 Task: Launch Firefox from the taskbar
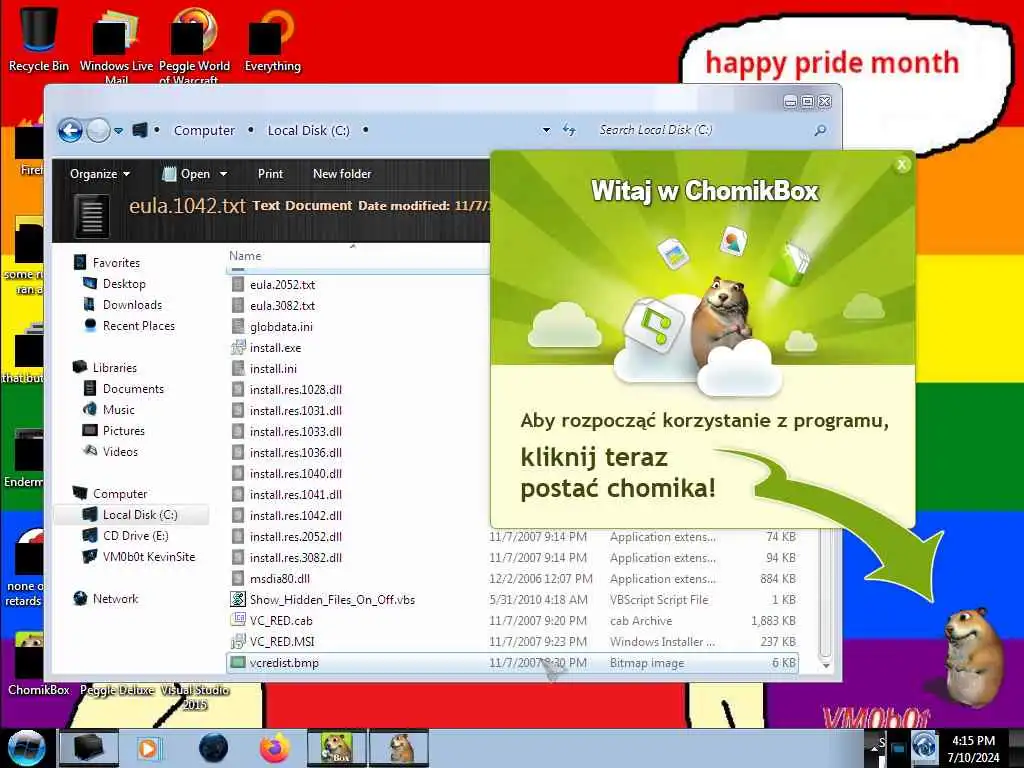pos(275,748)
